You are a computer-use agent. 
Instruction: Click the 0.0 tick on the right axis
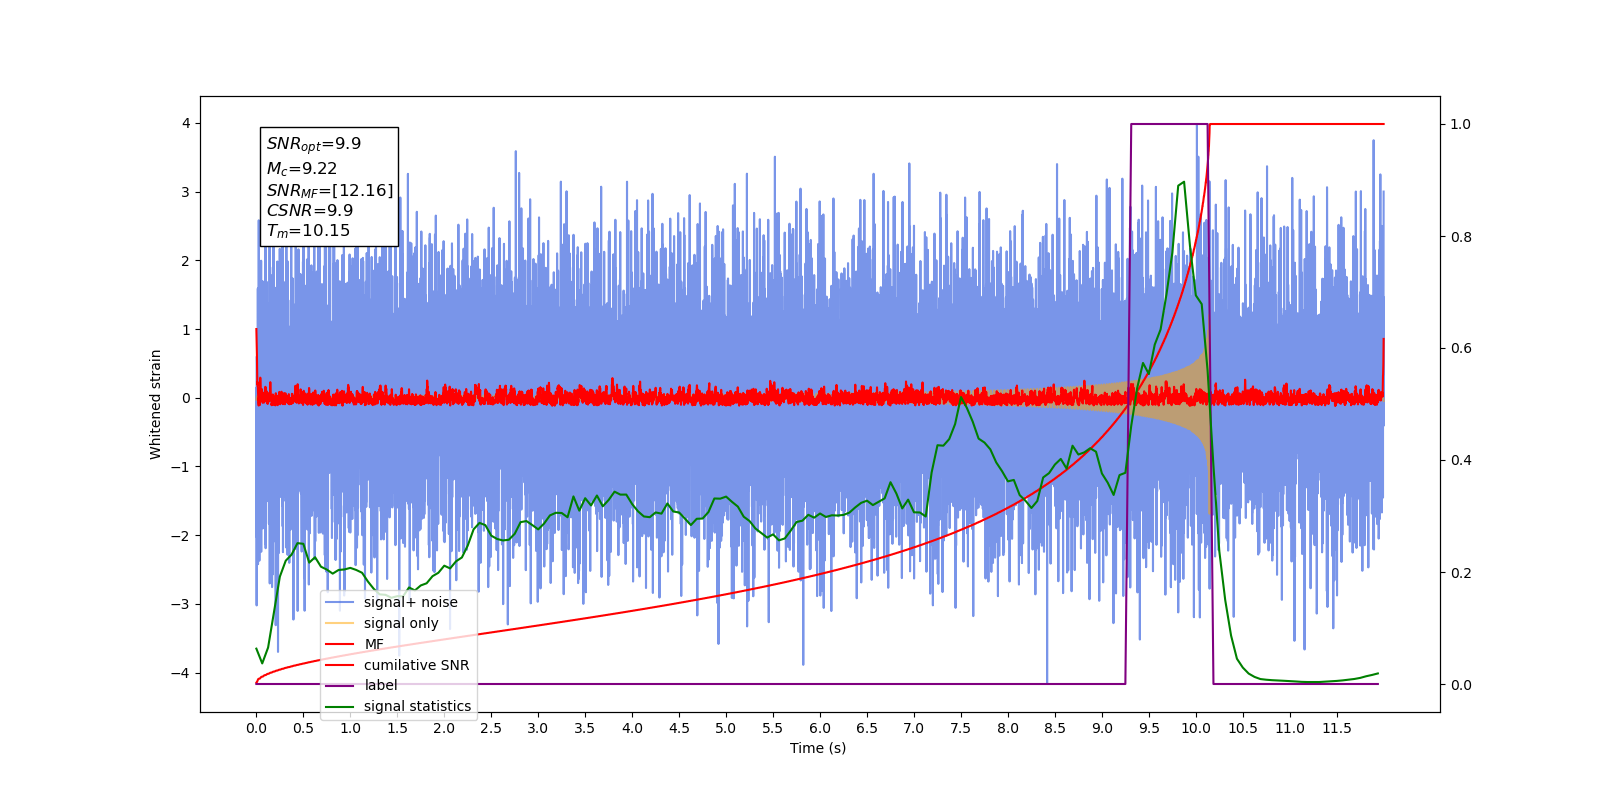click(x=1461, y=685)
